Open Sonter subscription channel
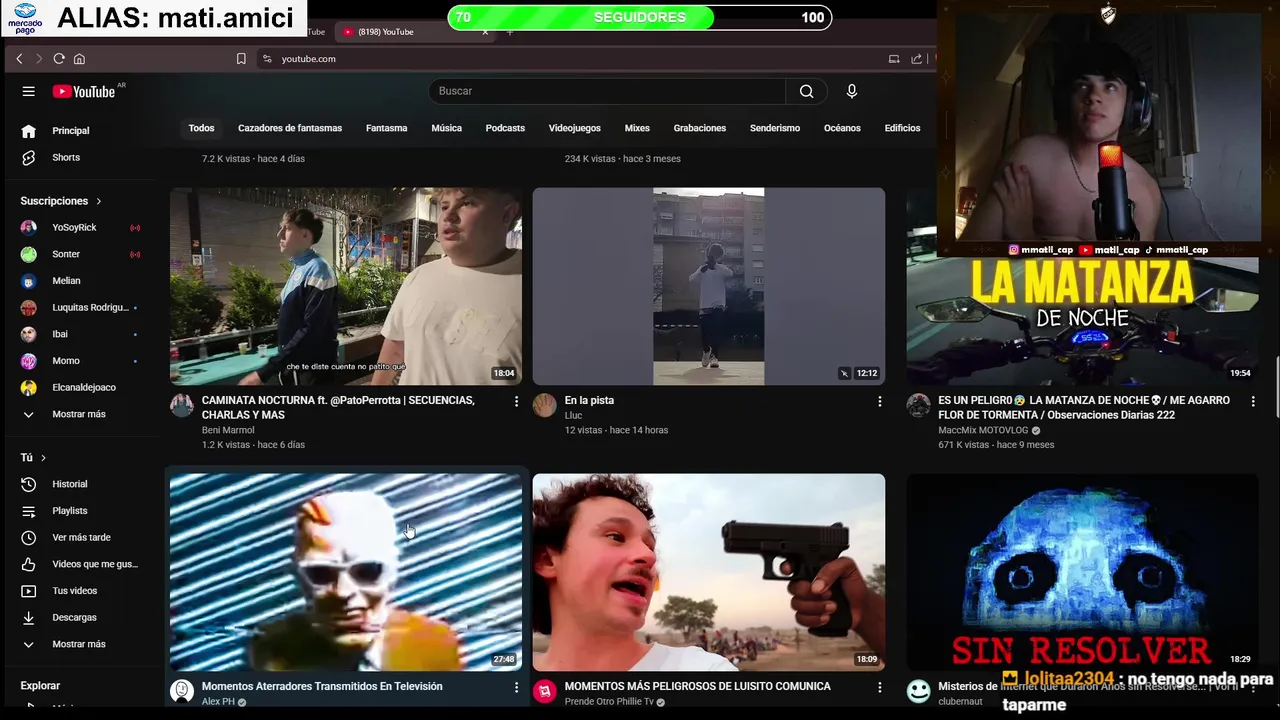 [81, 254]
